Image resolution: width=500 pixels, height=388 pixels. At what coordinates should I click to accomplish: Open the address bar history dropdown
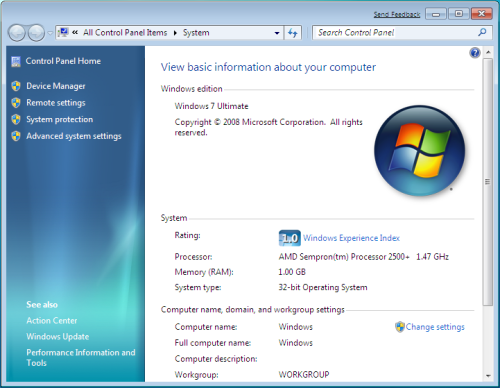click(277, 33)
